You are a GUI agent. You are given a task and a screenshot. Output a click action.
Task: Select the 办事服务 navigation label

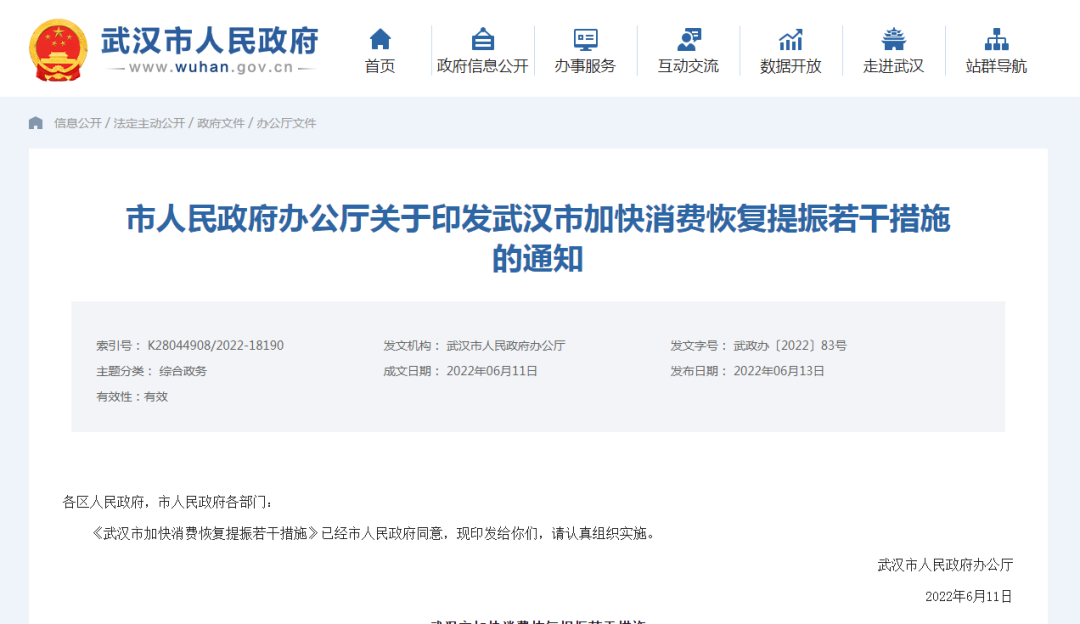(585, 66)
